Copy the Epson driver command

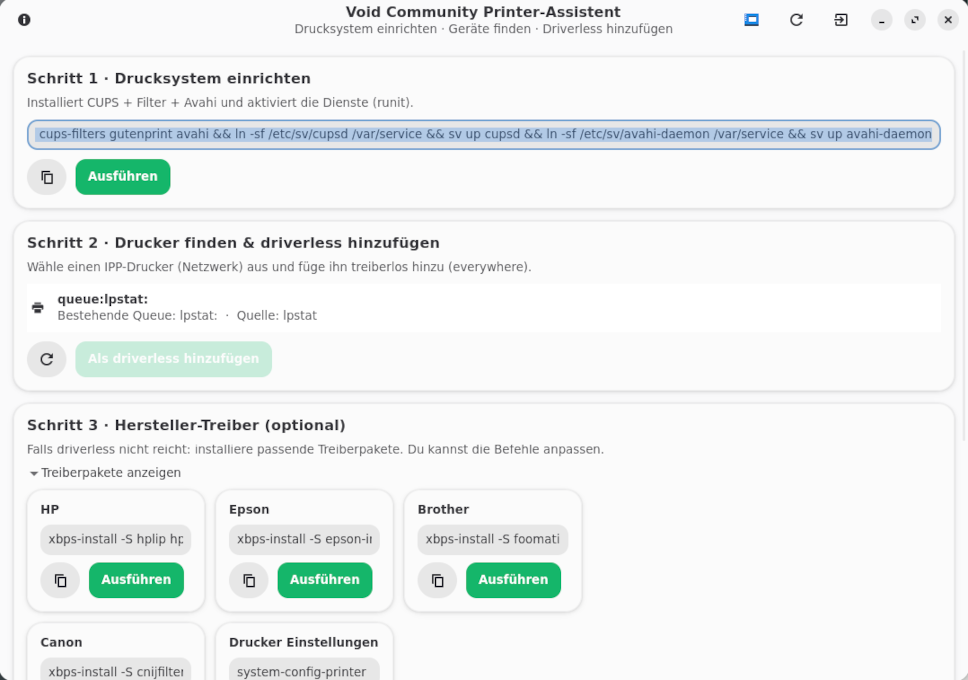coord(249,580)
